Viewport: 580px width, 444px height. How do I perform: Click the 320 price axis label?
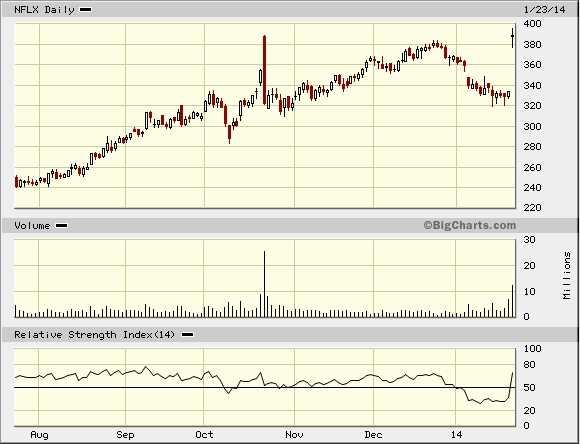pos(532,106)
